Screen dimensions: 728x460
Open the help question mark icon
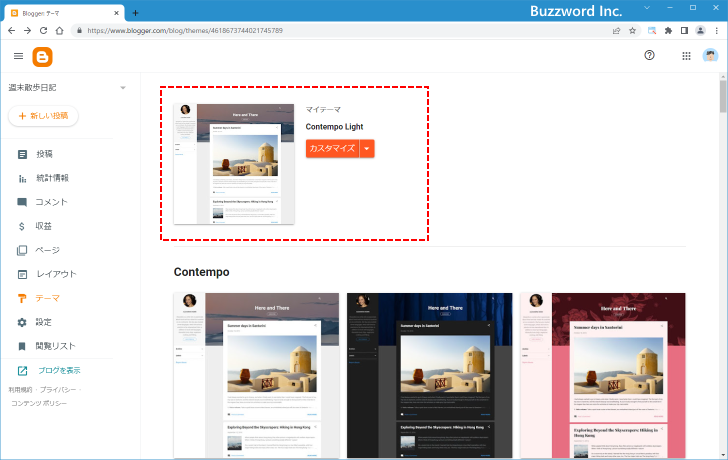pos(649,56)
